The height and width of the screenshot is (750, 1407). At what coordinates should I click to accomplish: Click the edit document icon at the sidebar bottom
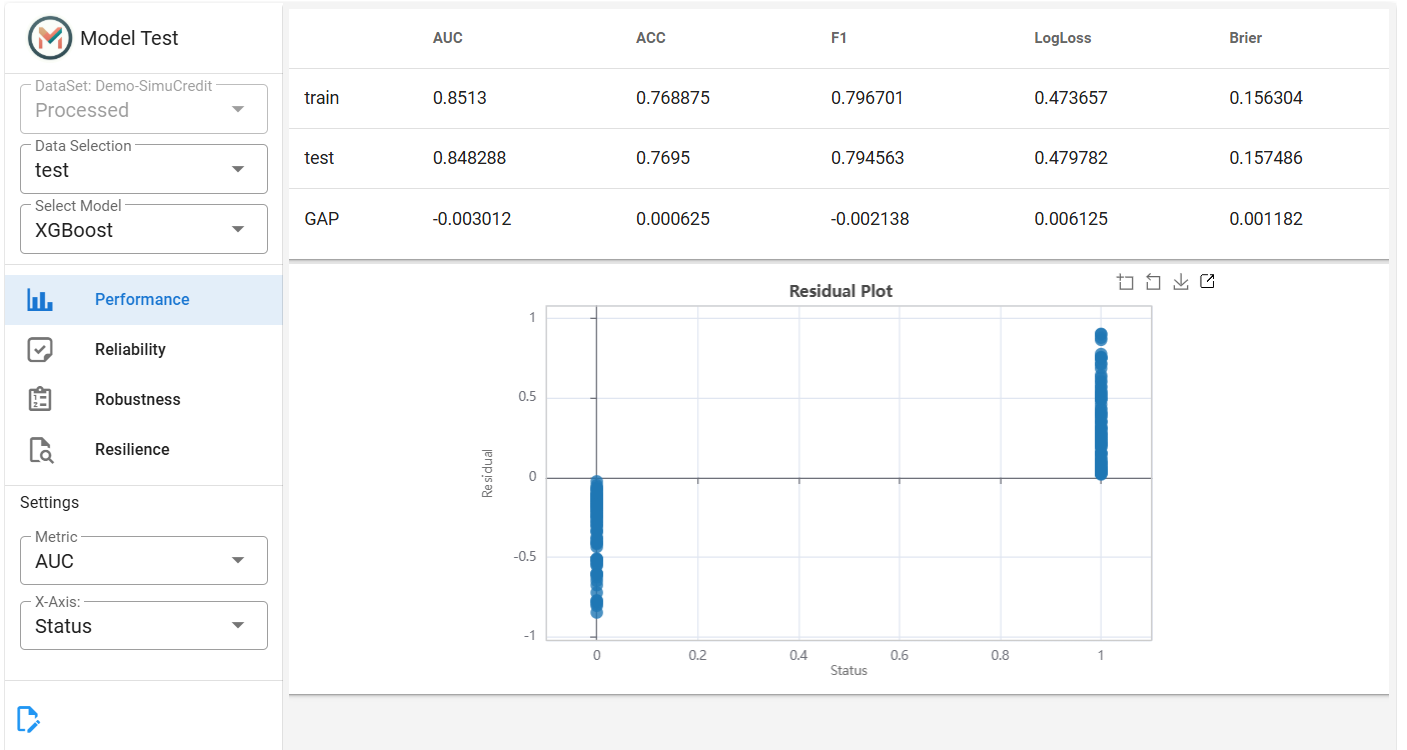pos(28,718)
